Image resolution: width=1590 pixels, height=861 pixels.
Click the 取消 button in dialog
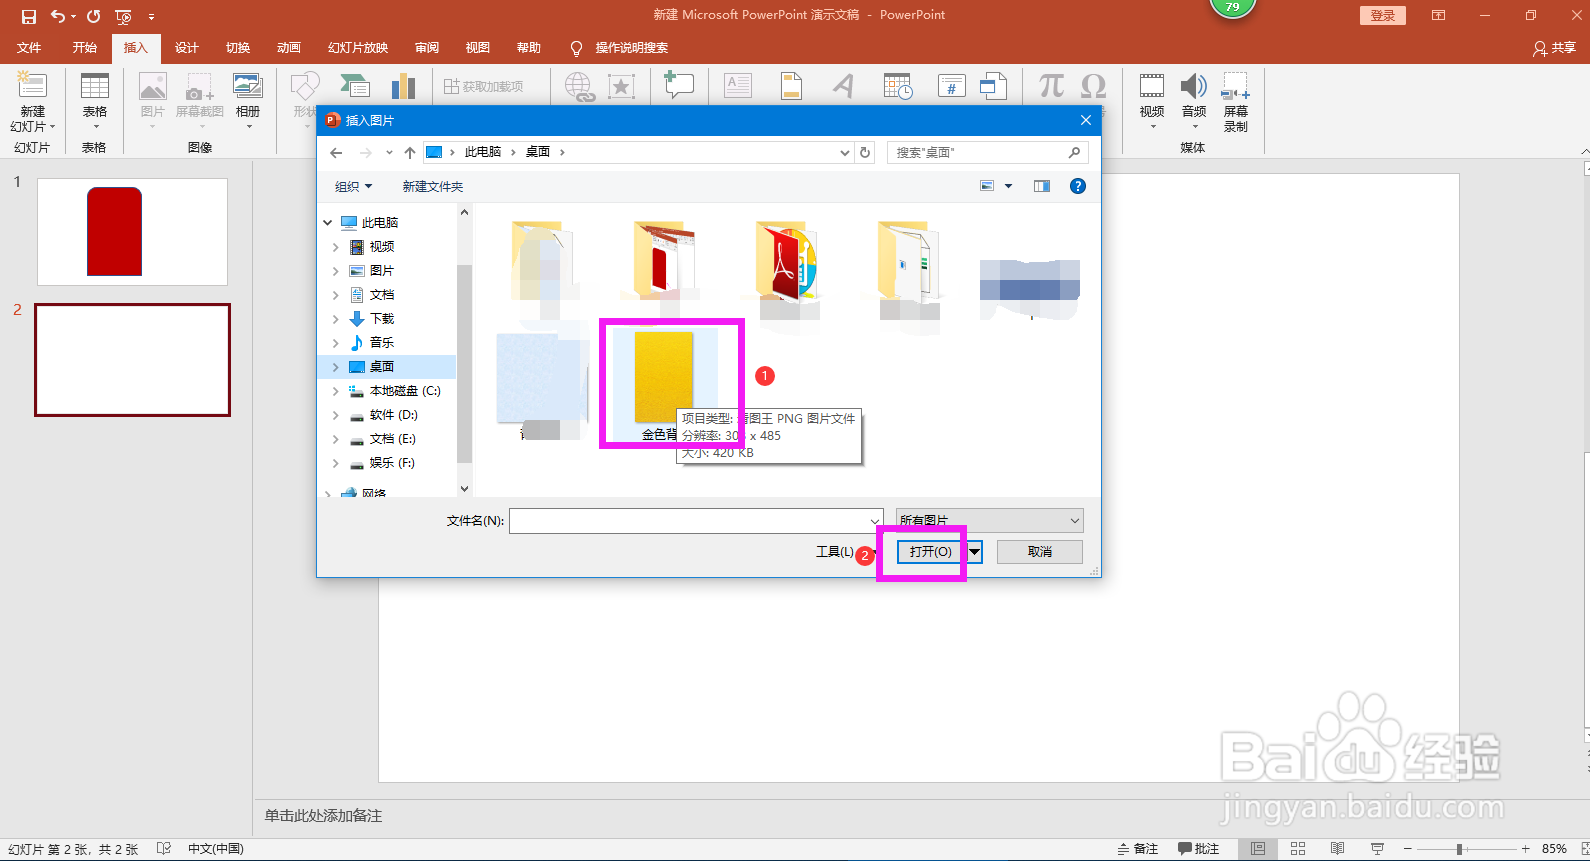1040,552
